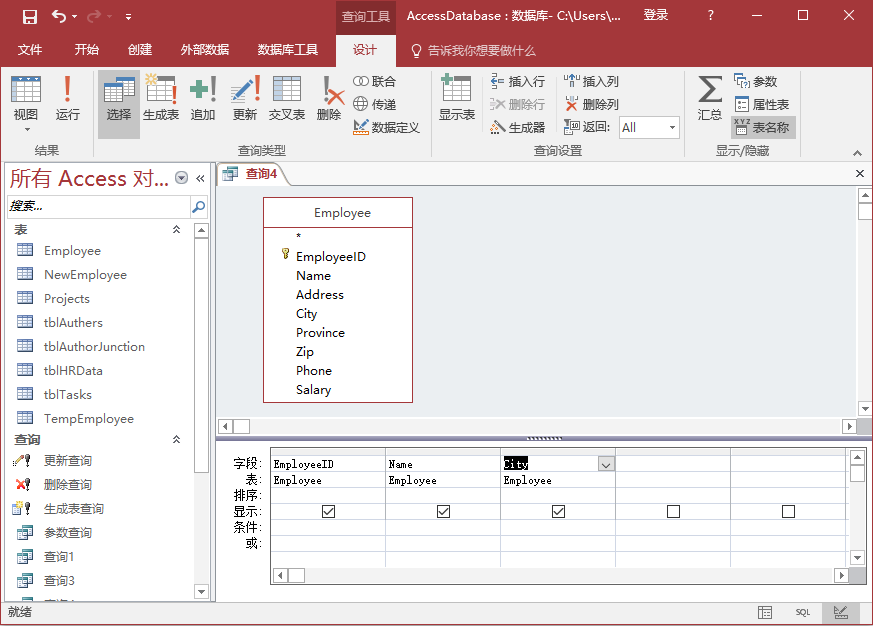This screenshot has height=626, width=873.
Task: Check the 显示 checkbox in the fourth column
Action: (x=673, y=511)
